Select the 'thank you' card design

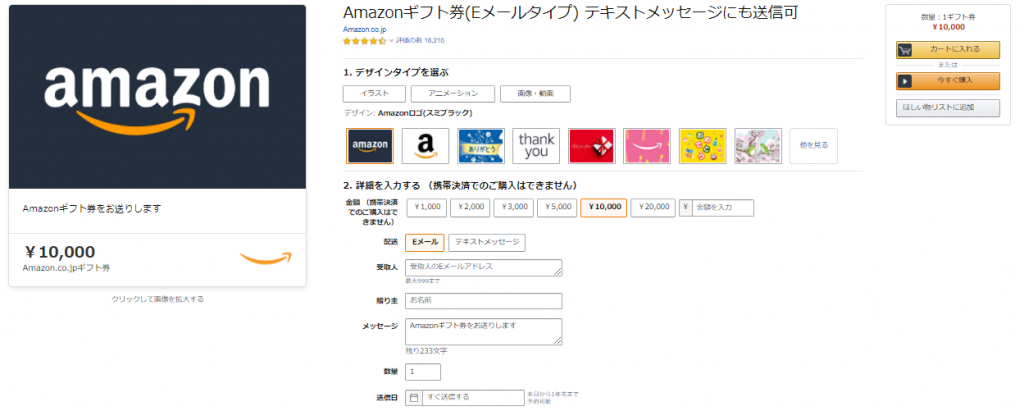536,146
